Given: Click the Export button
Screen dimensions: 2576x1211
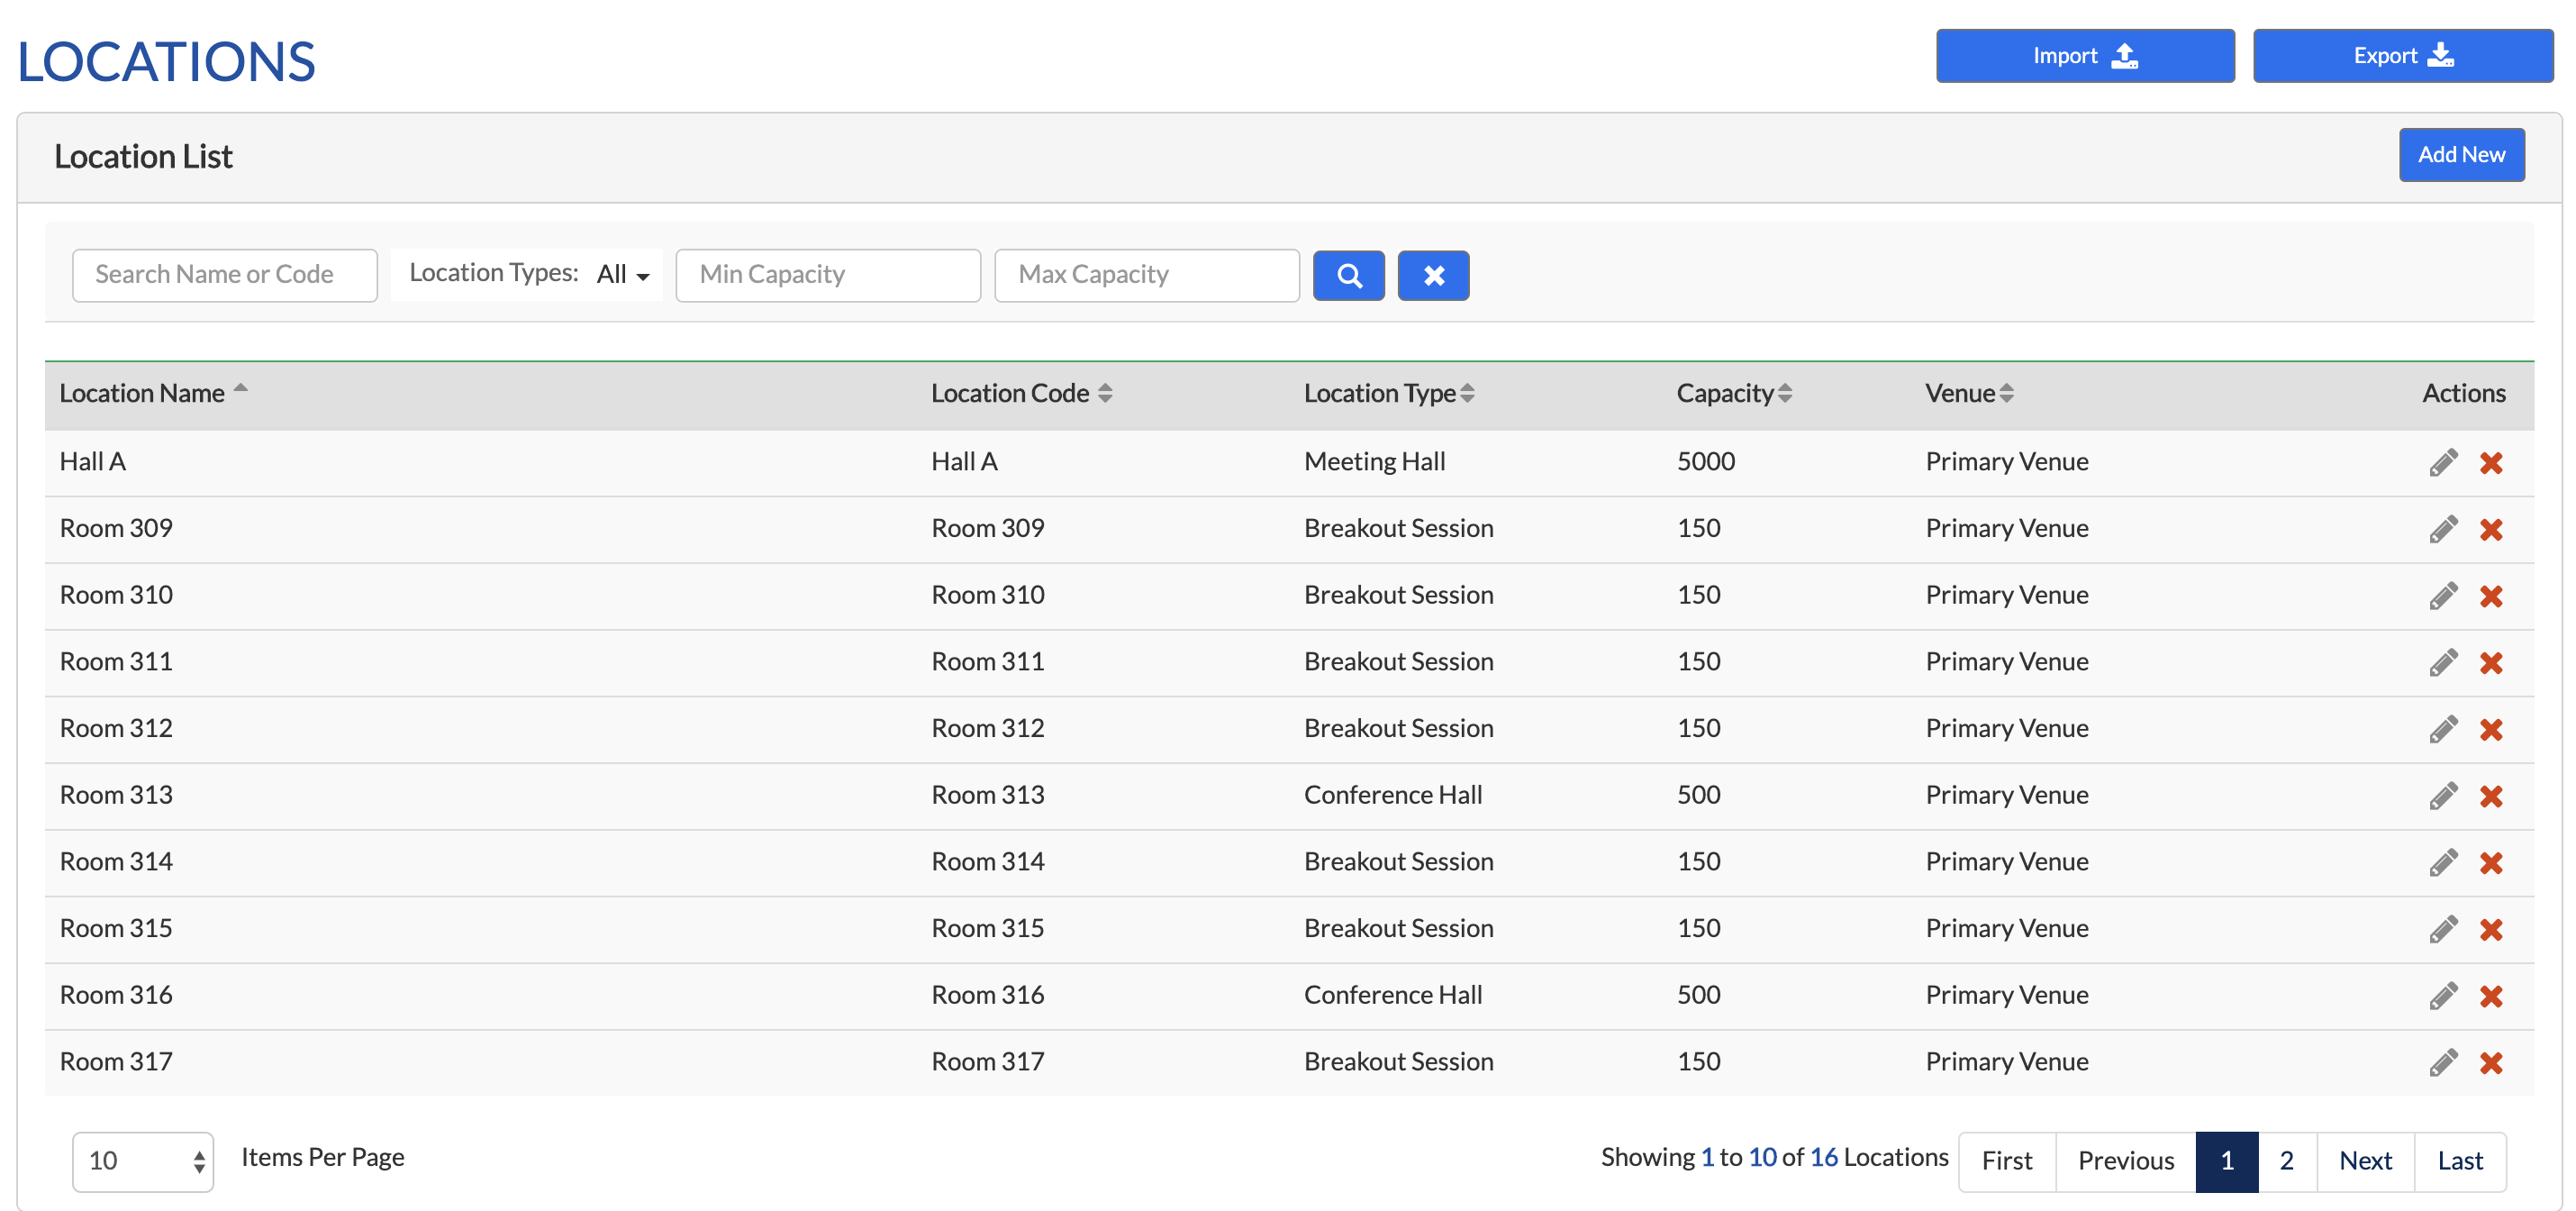Looking at the screenshot, I should (x=2403, y=56).
